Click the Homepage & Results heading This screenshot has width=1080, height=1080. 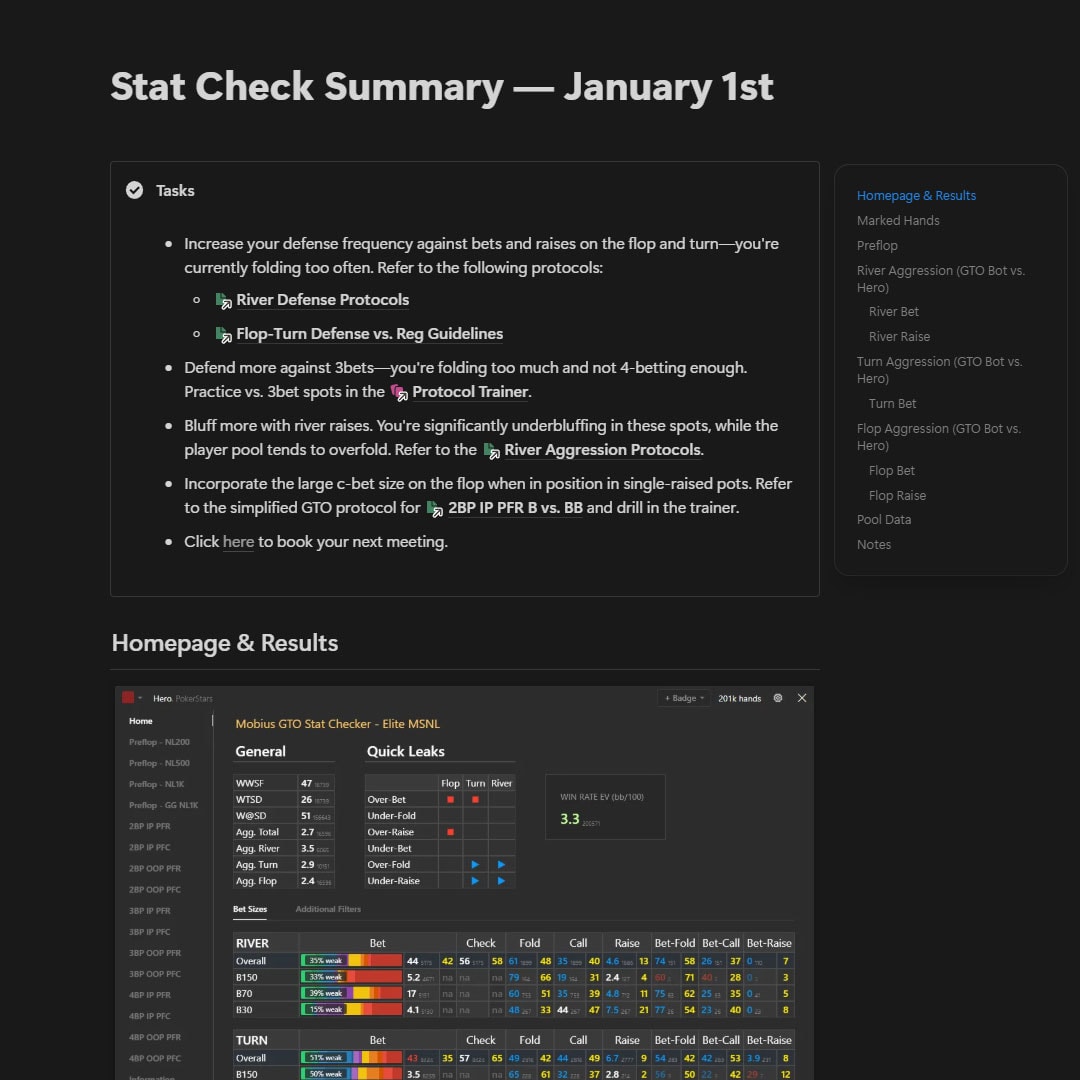pyautogui.click(x=225, y=643)
